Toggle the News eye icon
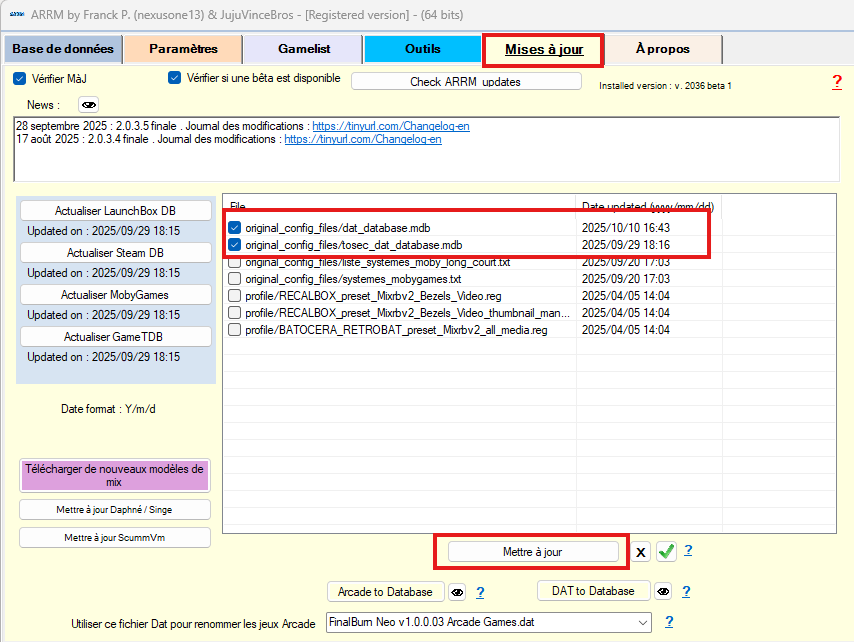The width and height of the screenshot is (854, 642). point(89,105)
